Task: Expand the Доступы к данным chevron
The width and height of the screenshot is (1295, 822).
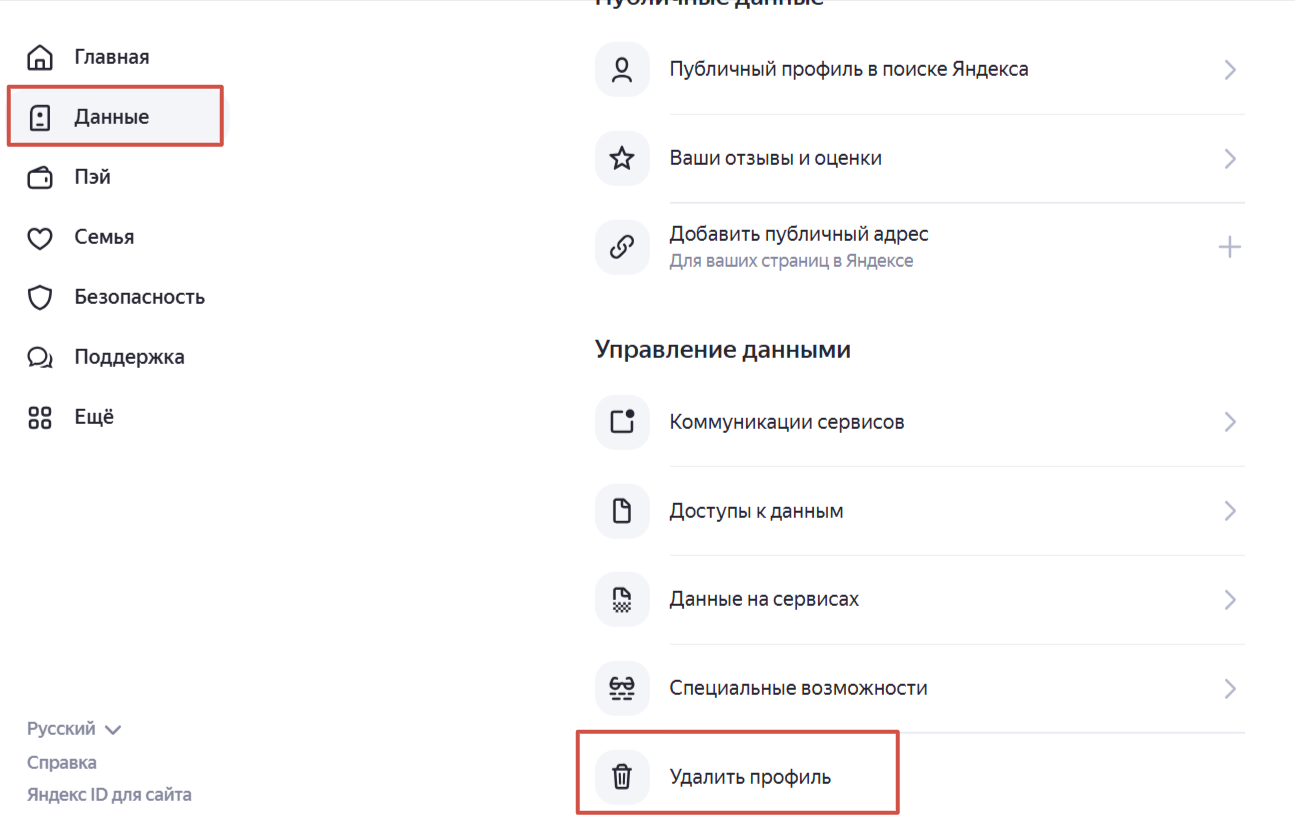Action: click(x=1230, y=511)
